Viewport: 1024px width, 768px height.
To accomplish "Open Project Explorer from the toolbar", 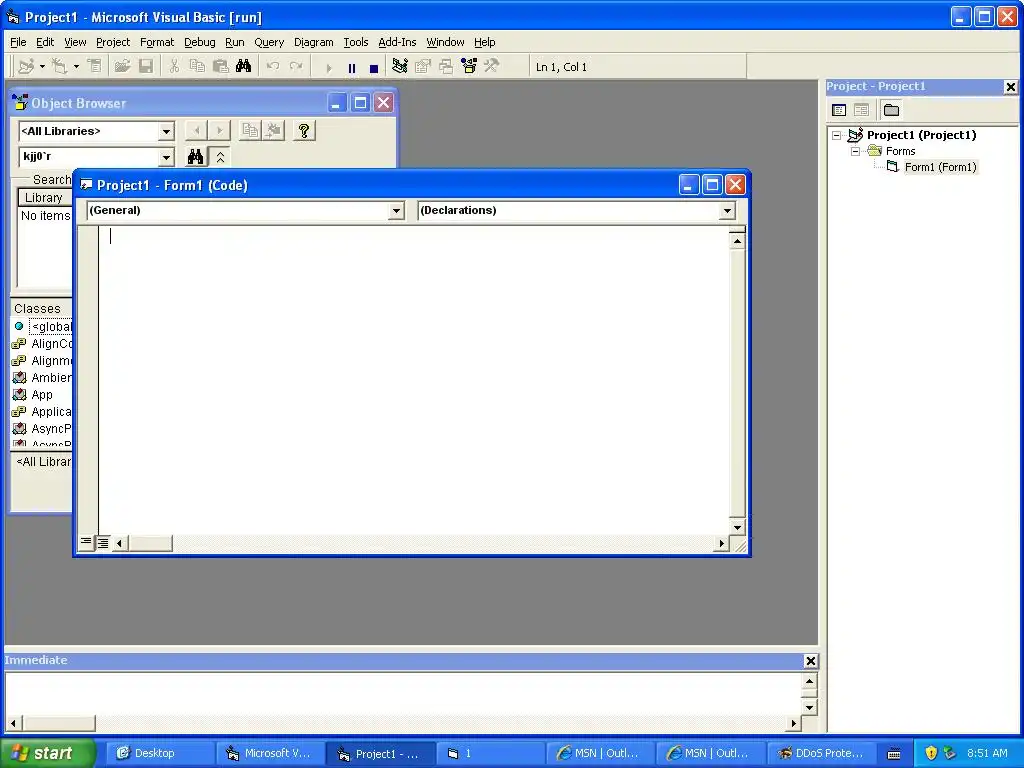I will [400, 67].
